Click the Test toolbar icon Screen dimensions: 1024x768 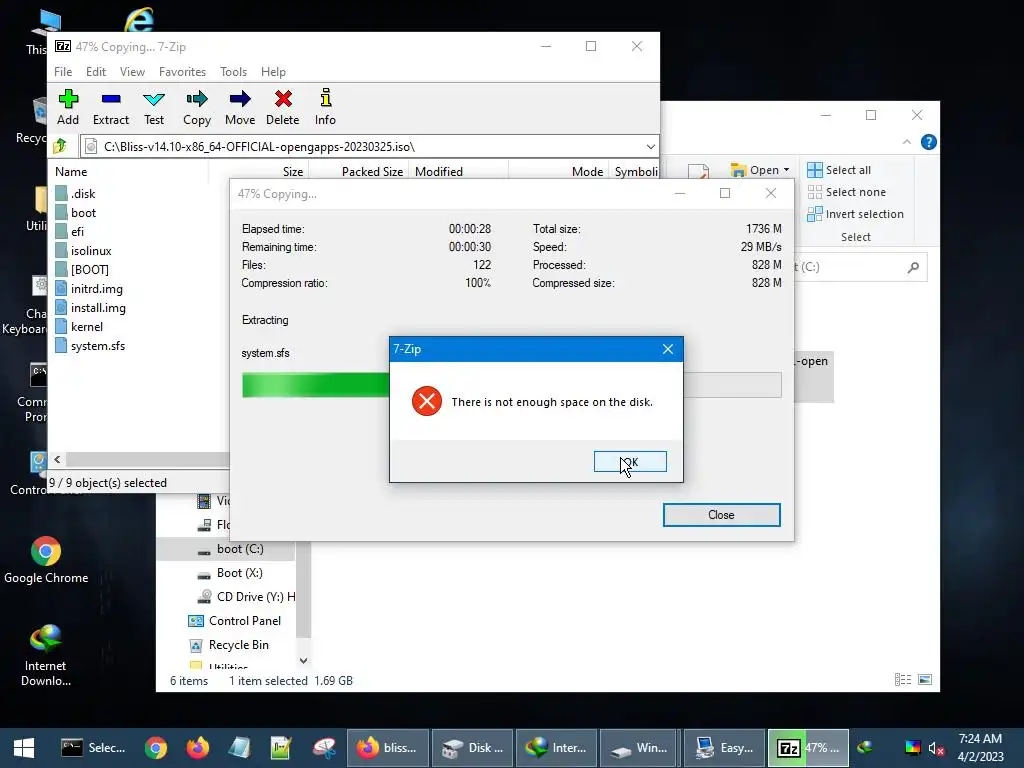[154, 108]
